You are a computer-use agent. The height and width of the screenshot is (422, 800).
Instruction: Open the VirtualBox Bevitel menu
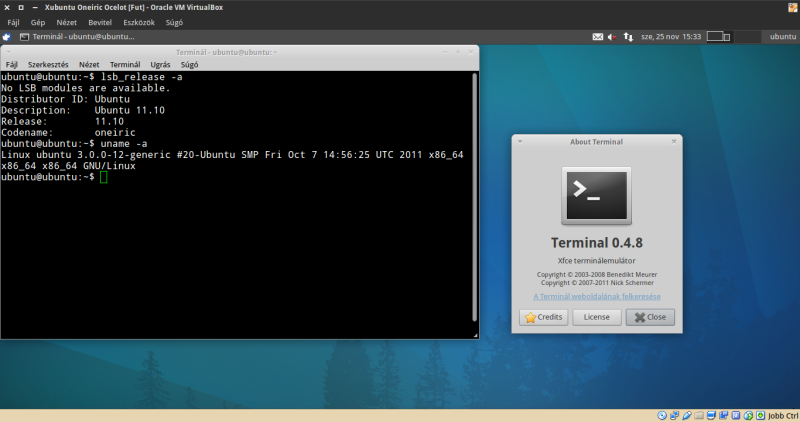click(x=100, y=22)
